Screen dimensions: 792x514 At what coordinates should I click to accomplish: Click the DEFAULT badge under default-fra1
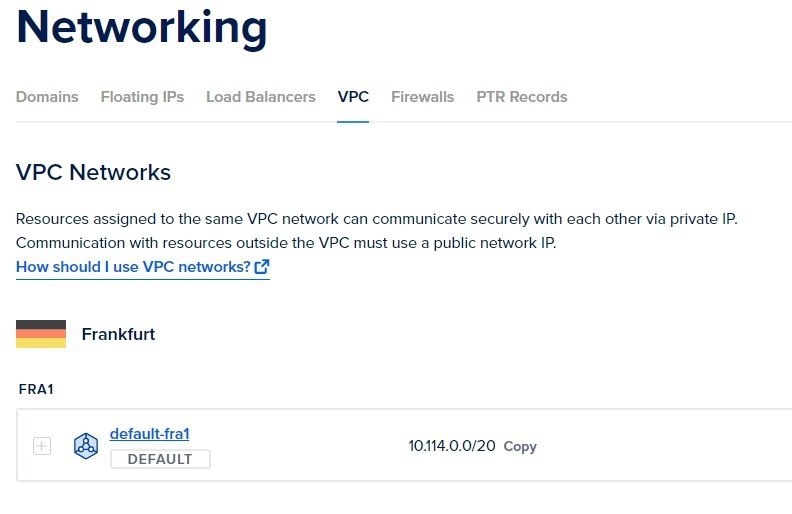pos(160,459)
